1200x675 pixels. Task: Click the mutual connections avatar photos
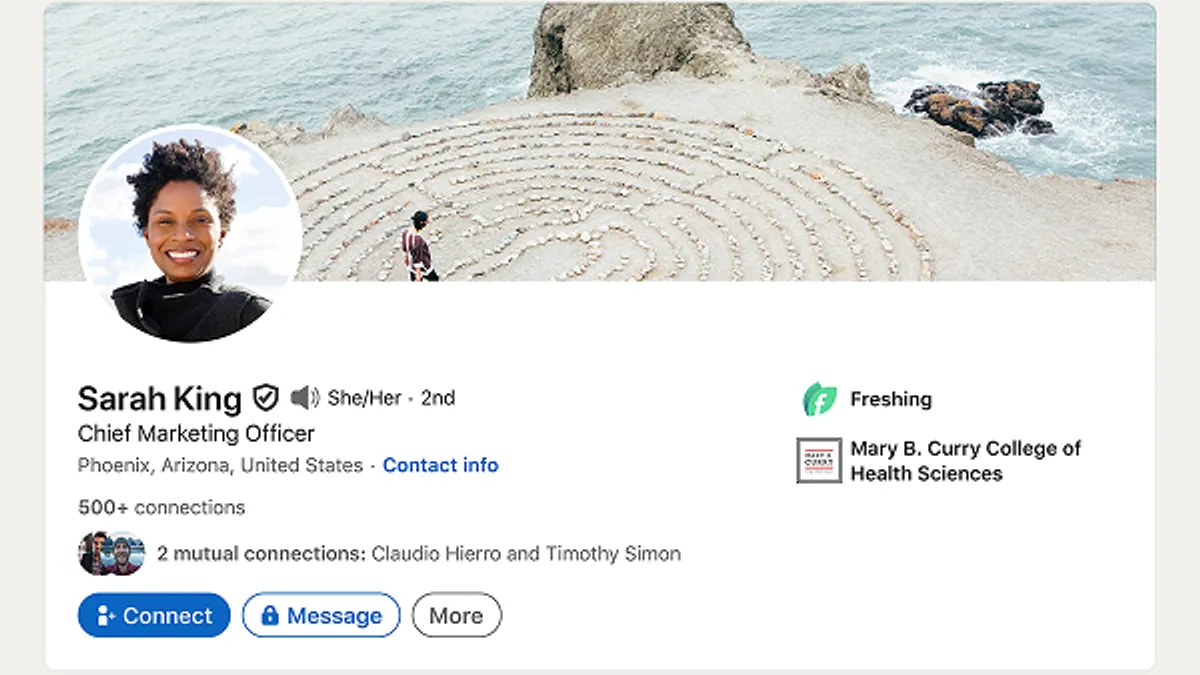[x=111, y=553]
